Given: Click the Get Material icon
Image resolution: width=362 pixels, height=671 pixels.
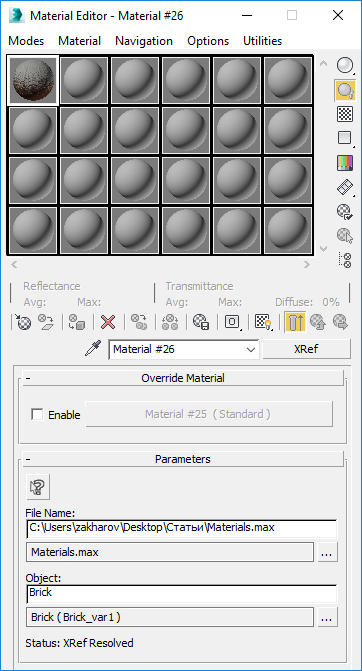Looking at the screenshot, I should click(23, 322).
